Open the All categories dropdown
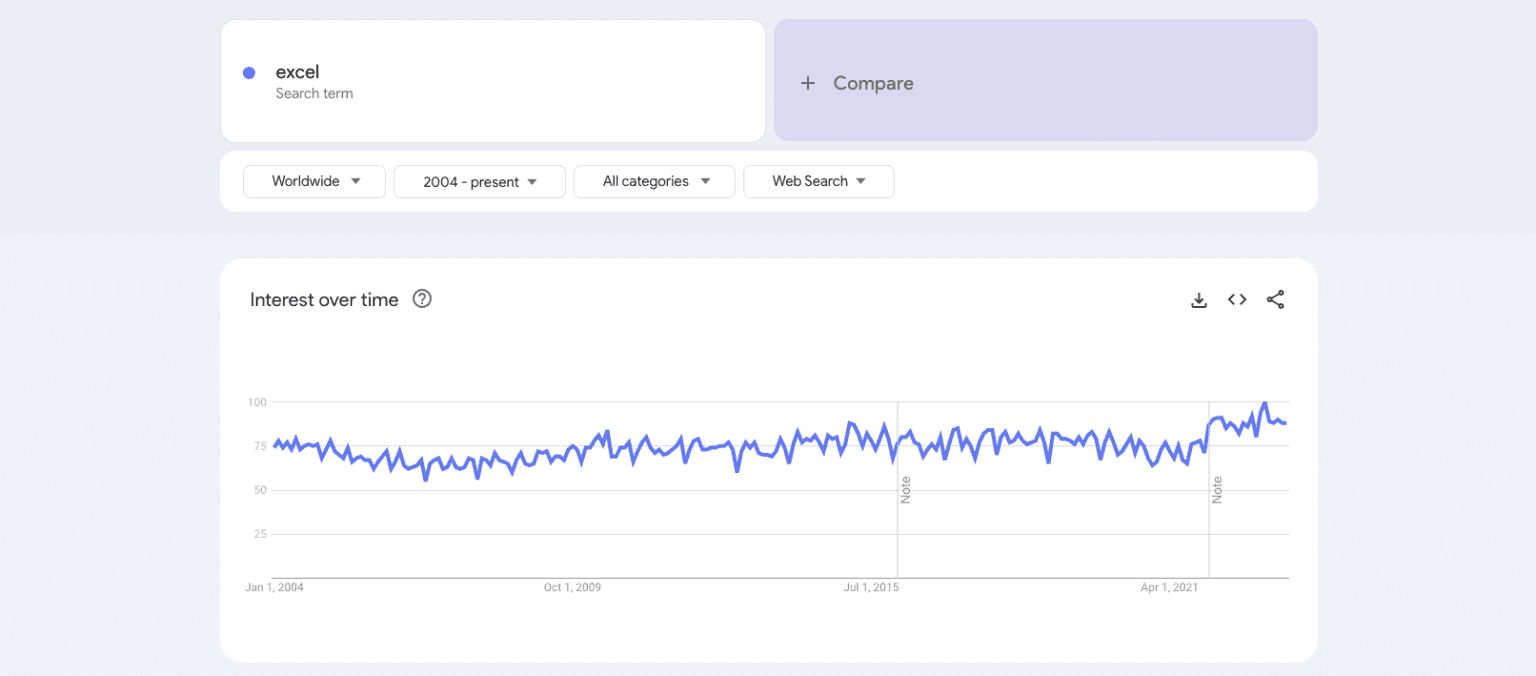This screenshot has height=676, width=1536. click(654, 181)
